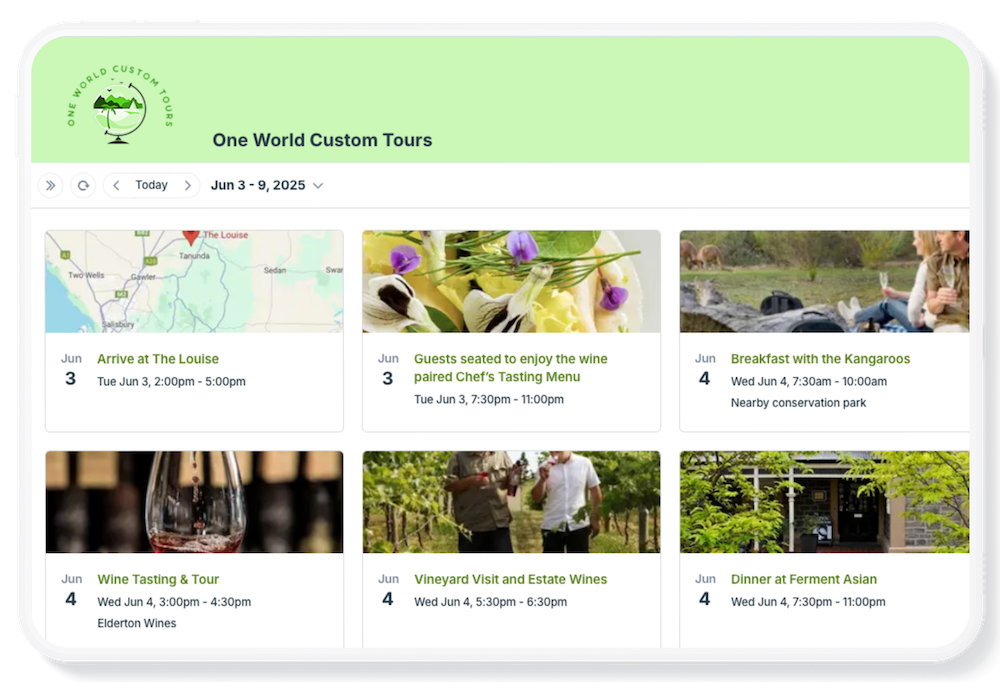1000x682 pixels.
Task: Expand date range chevron next to 2025
Action: (318, 186)
